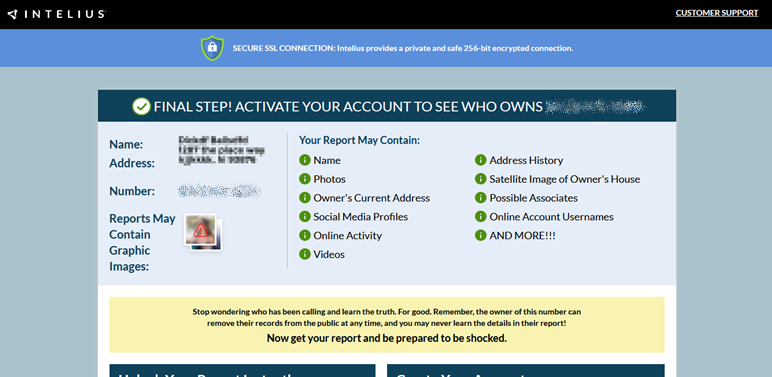The image size is (772, 377).
Task: Click the 'Number:' label
Action: tap(132, 191)
